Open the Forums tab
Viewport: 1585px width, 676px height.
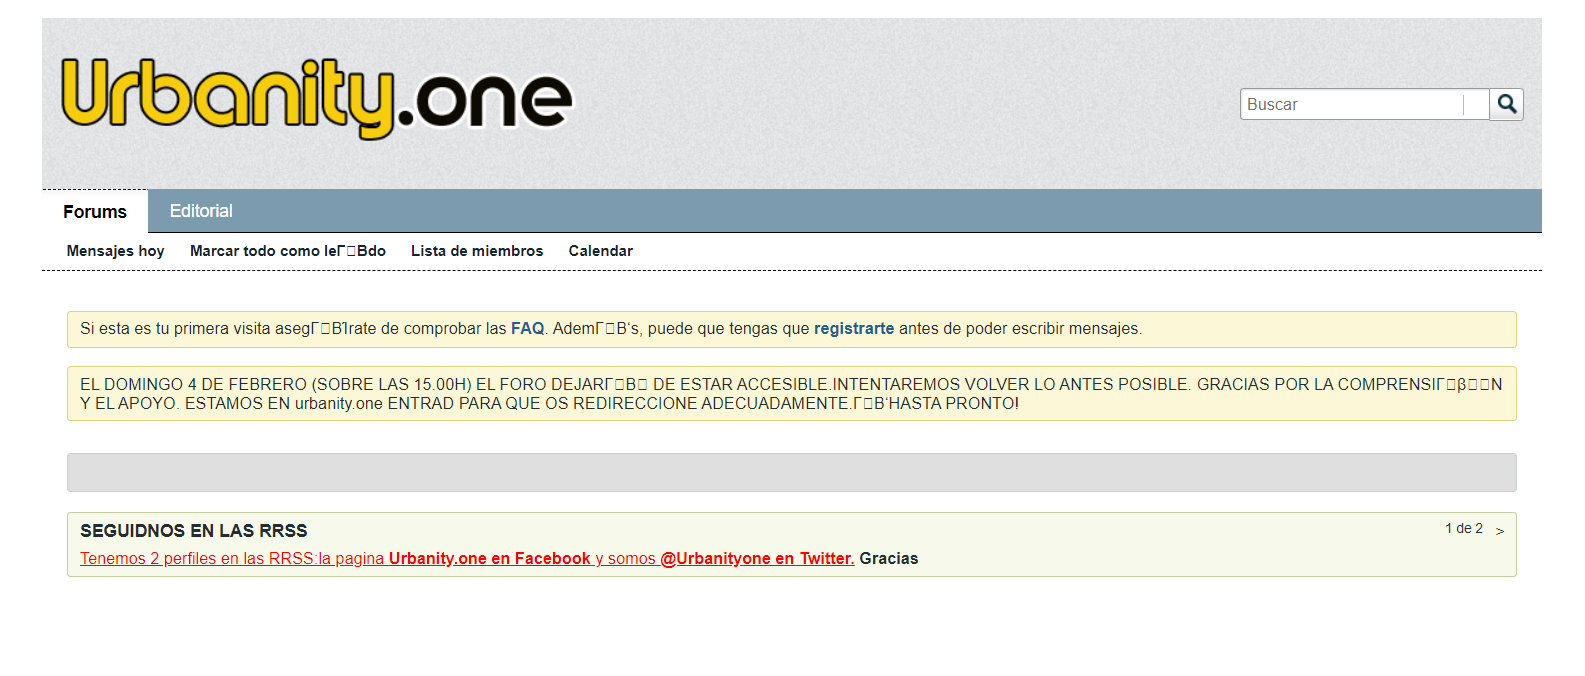pyautogui.click(x=95, y=212)
